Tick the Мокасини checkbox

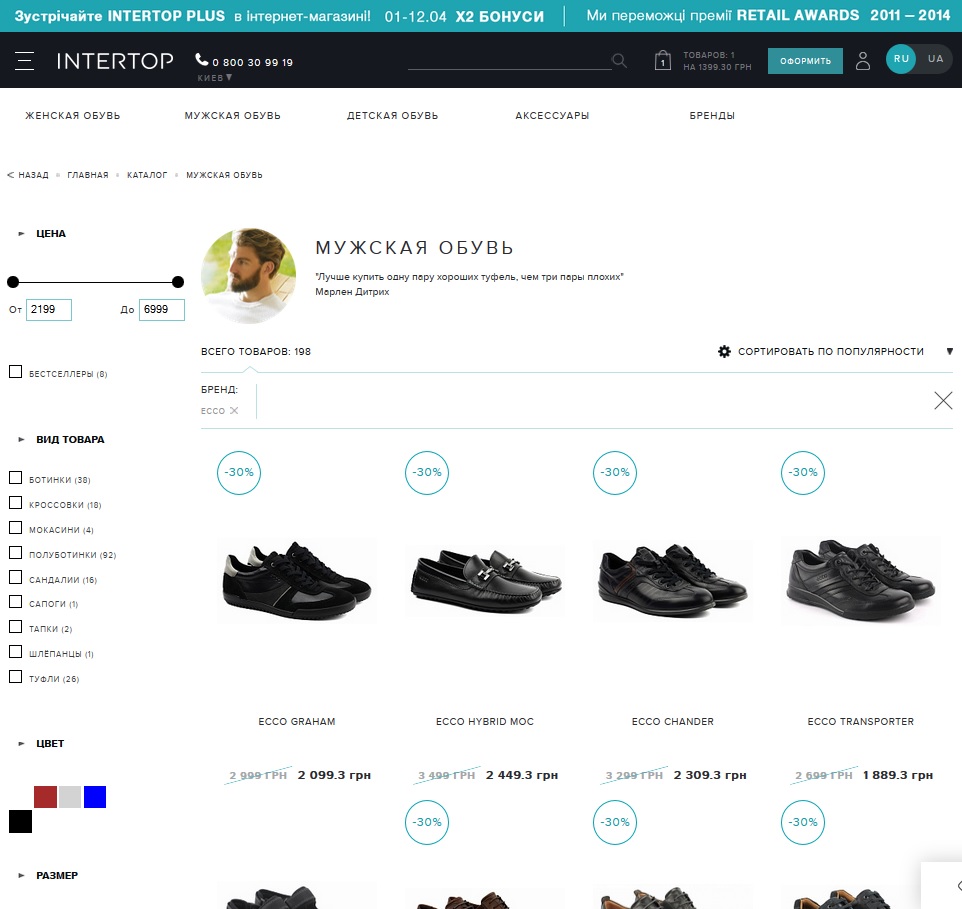15,527
